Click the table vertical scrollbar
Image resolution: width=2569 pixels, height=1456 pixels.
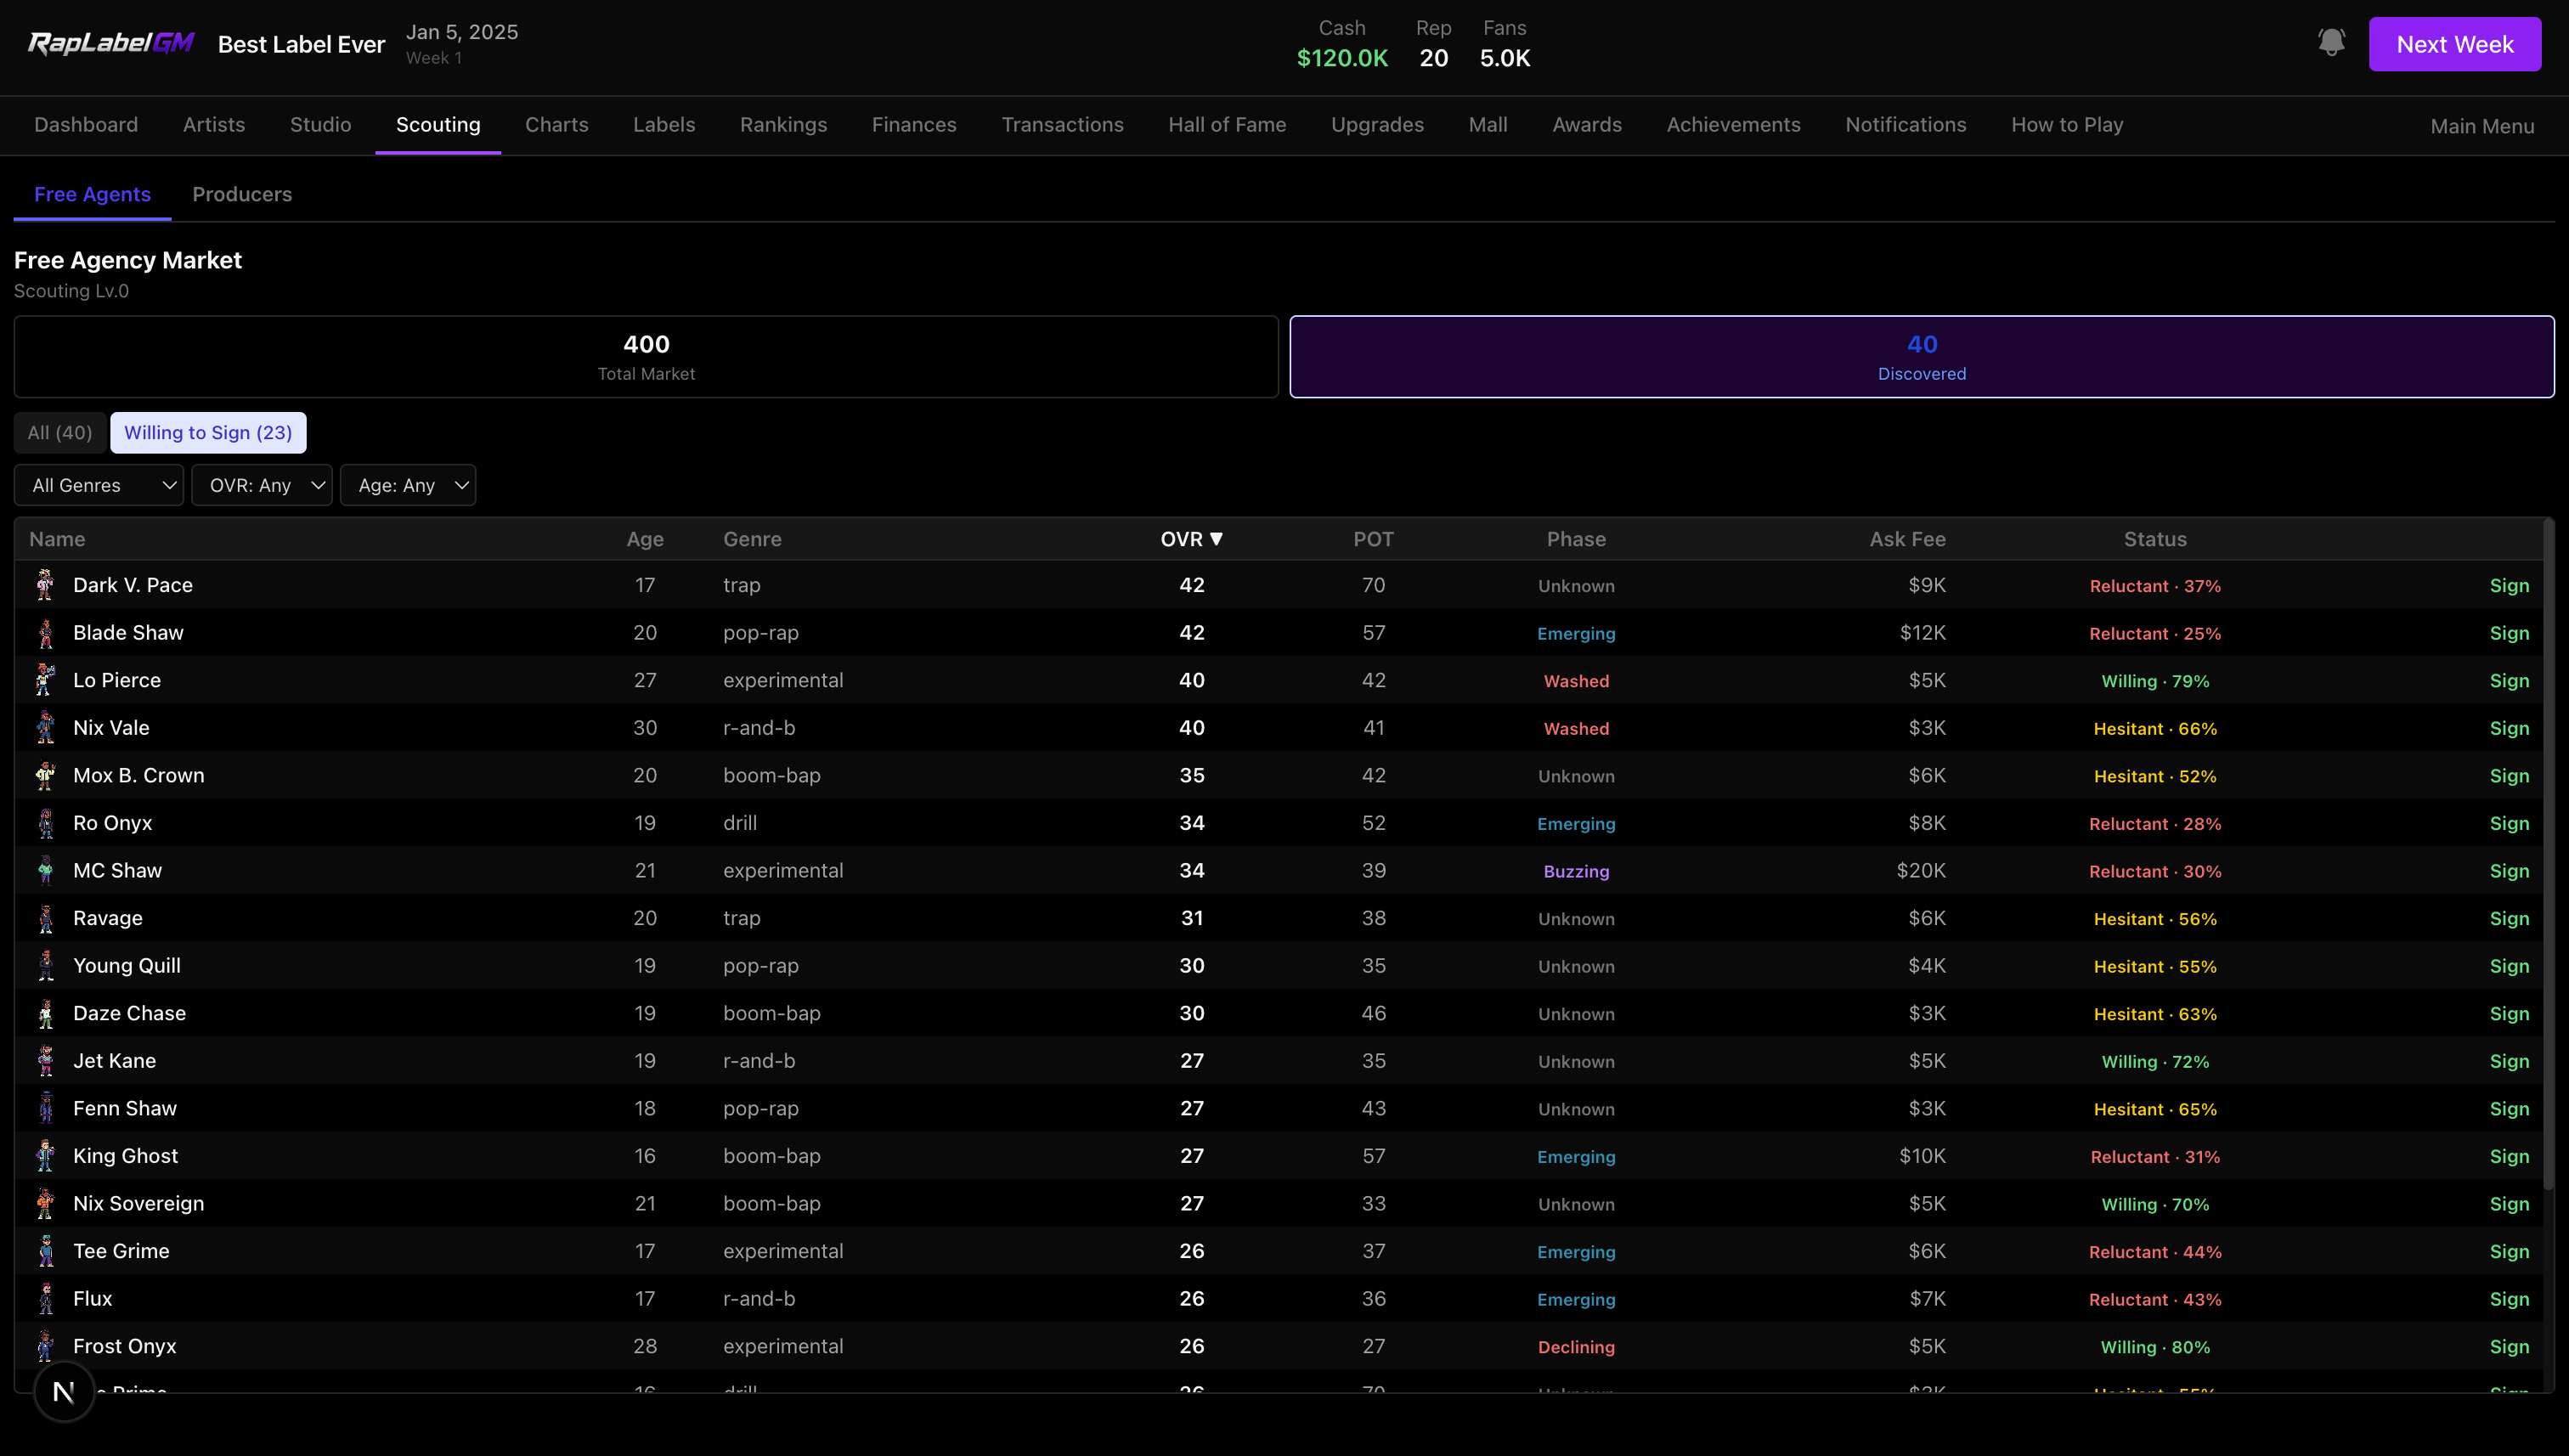2548,855
